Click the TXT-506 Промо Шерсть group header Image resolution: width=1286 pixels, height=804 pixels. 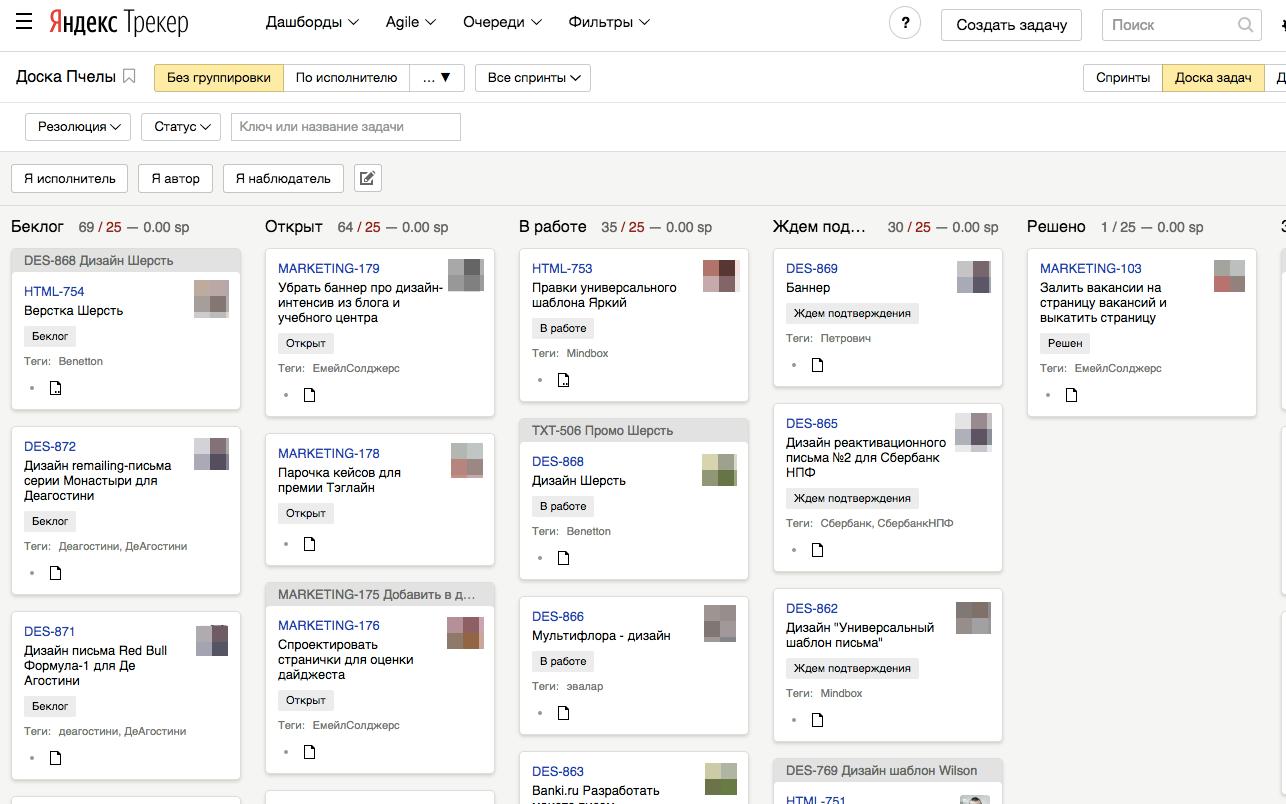click(634, 430)
